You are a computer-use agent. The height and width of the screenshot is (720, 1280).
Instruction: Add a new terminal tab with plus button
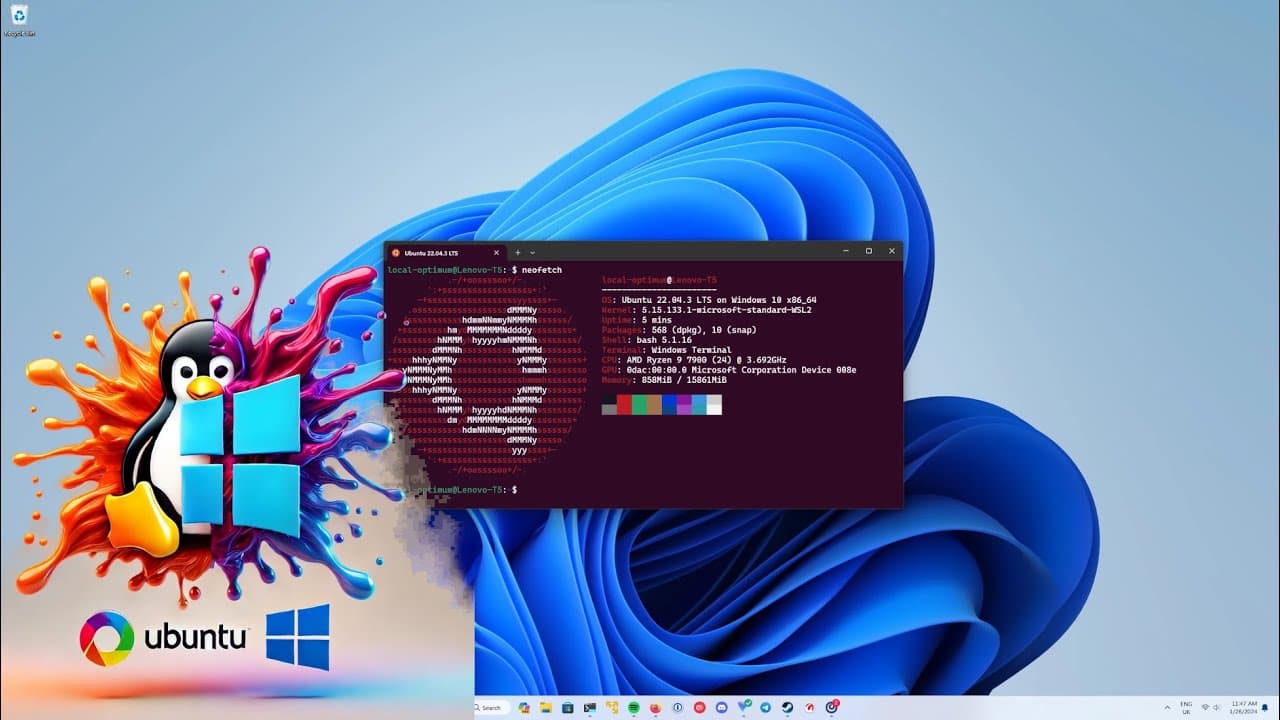(517, 252)
